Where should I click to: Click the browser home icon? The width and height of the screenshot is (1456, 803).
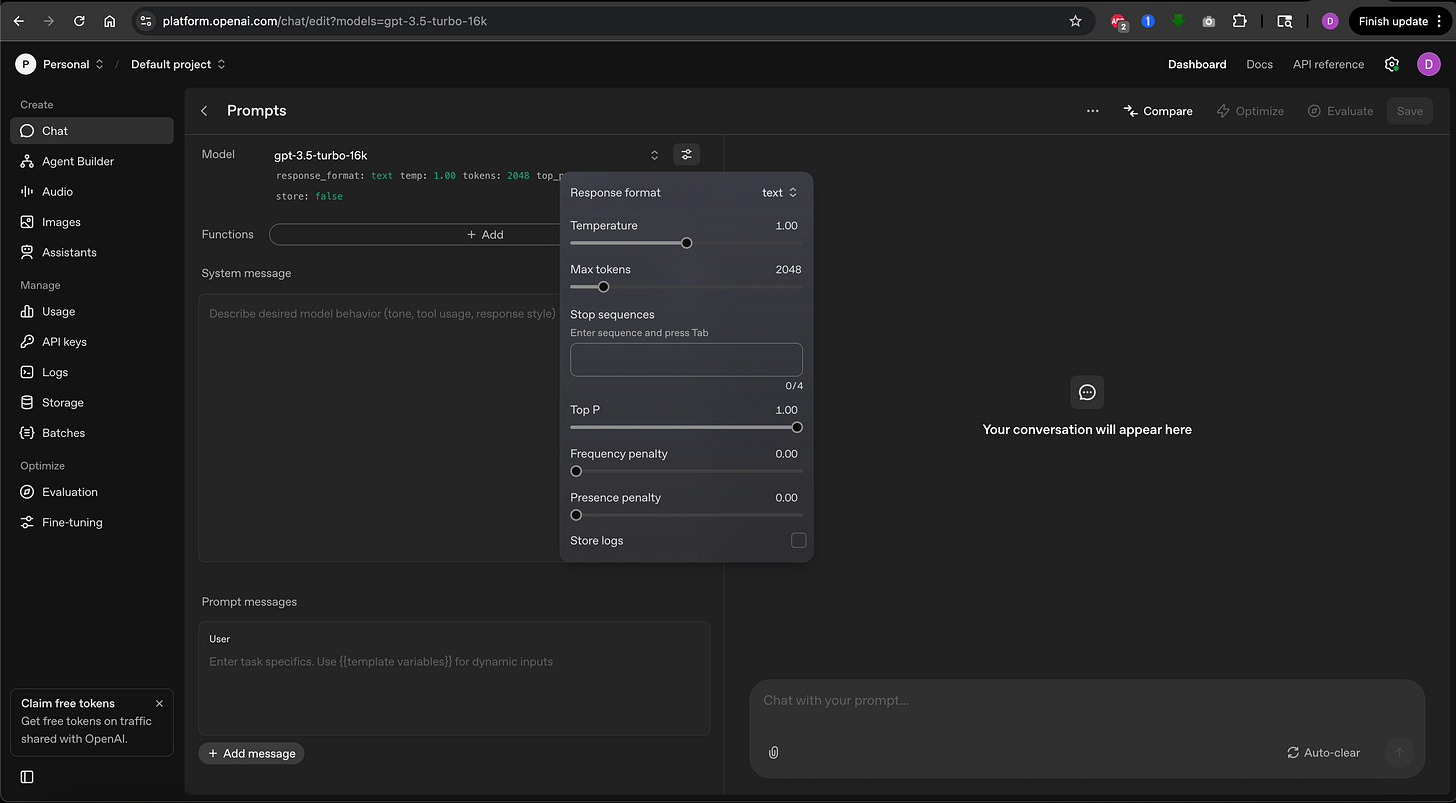[110, 21]
